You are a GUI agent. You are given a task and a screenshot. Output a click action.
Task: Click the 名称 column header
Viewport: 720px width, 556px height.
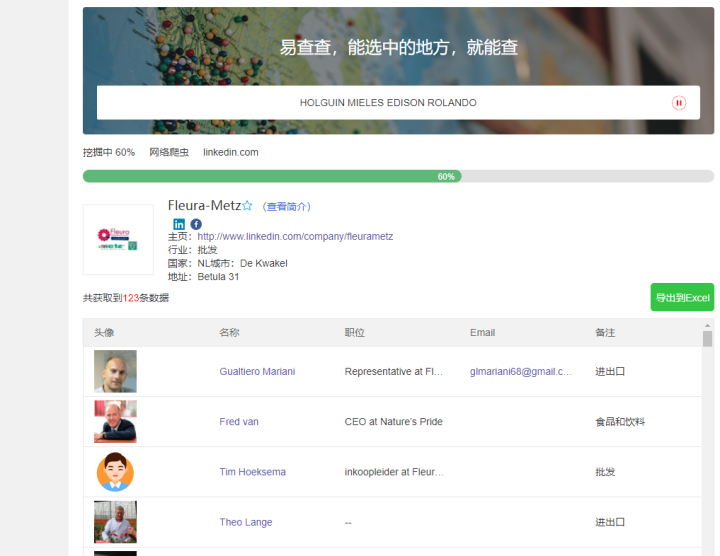click(229, 332)
